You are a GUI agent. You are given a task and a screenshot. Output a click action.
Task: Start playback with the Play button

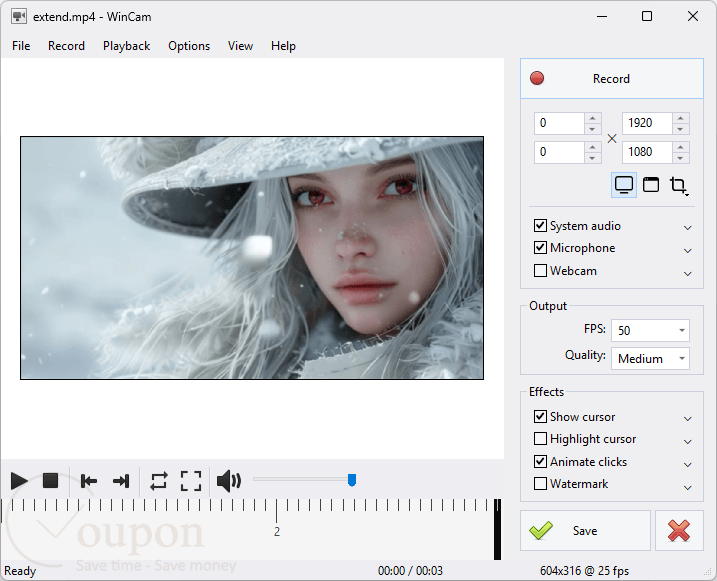coord(19,481)
